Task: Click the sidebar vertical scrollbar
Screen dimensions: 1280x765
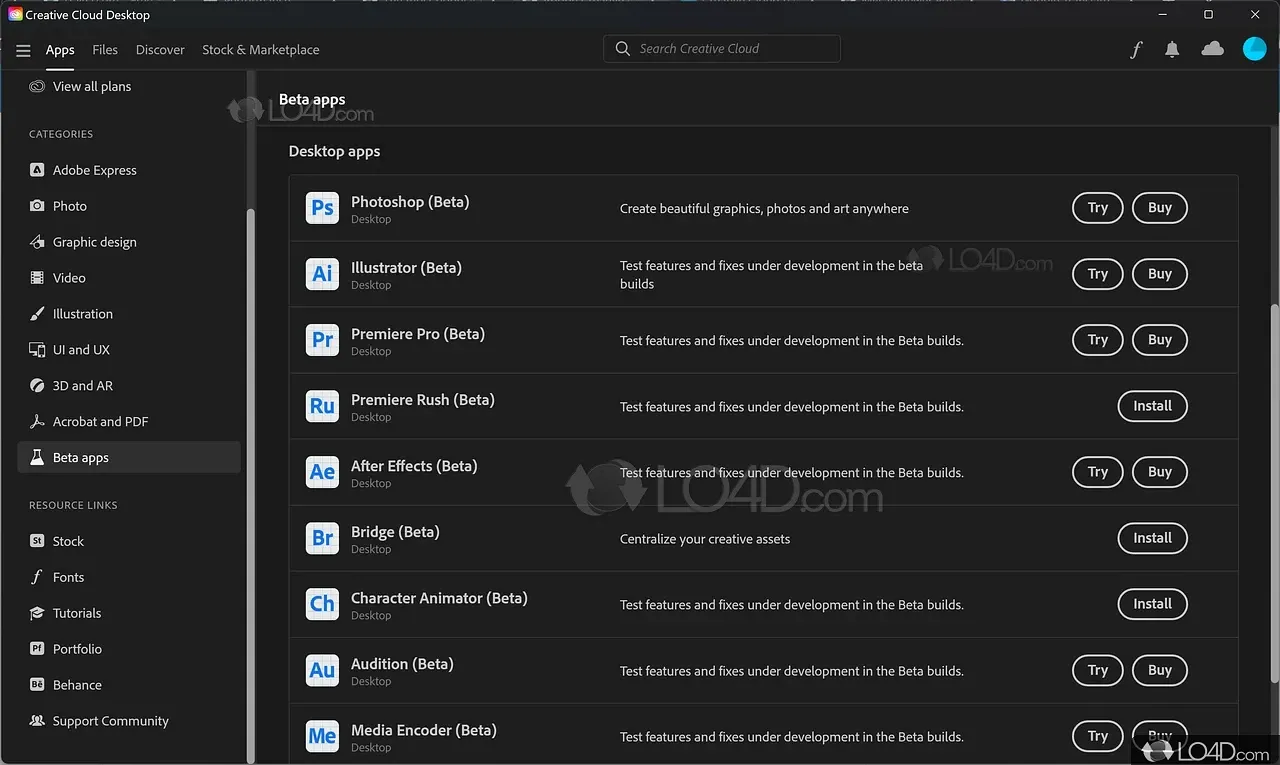Action: [x=251, y=485]
